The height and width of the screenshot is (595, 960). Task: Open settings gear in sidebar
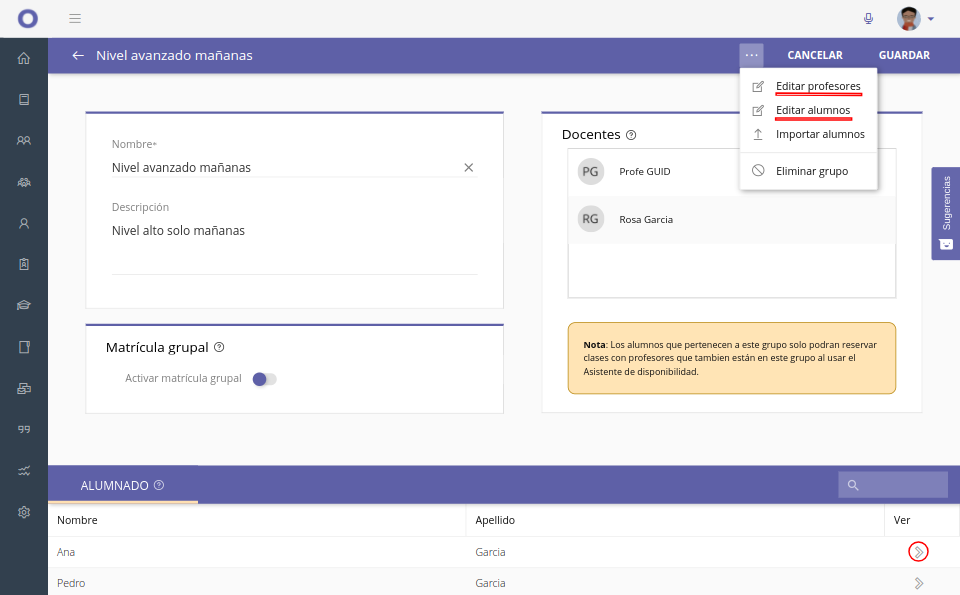tap(24, 512)
